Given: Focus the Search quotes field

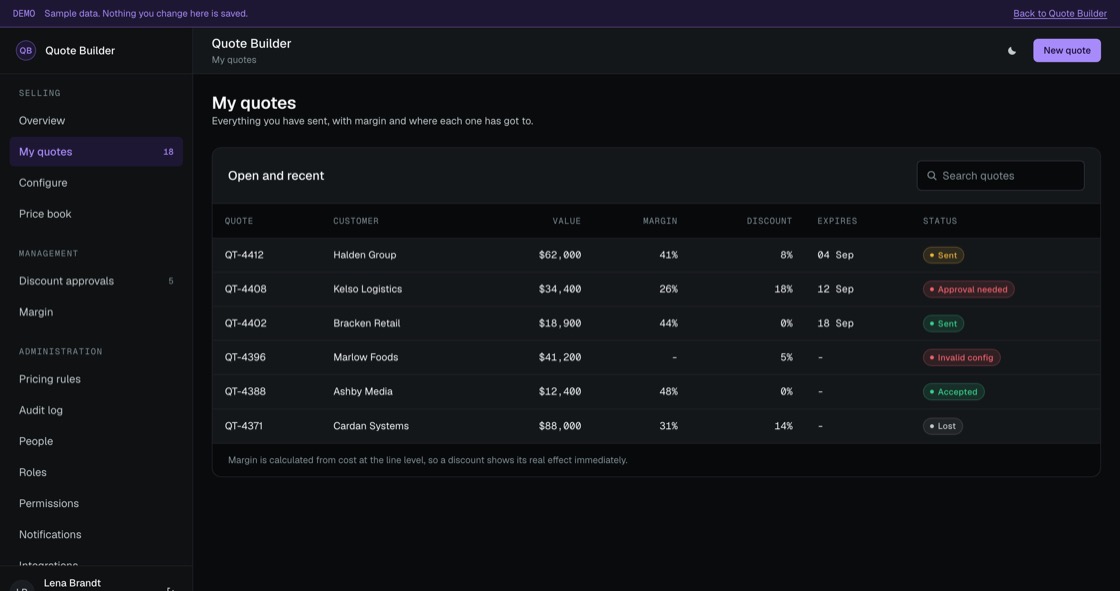Looking at the screenshot, I should 1000,176.
